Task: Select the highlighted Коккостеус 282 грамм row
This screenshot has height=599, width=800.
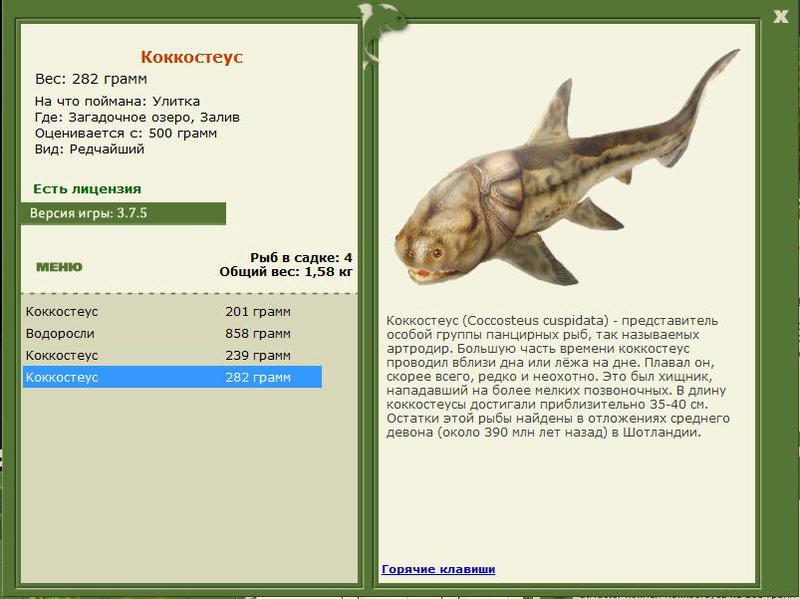Action: [172, 377]
